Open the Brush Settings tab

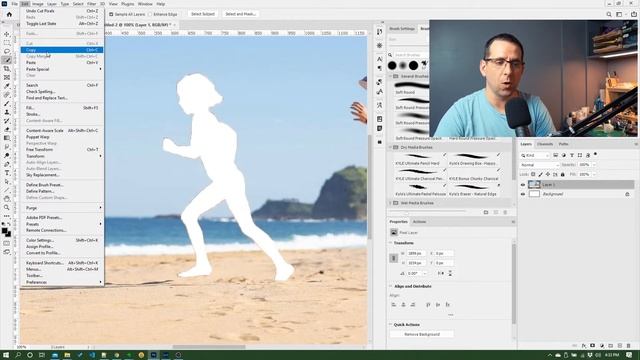click(x=402, y=29)
